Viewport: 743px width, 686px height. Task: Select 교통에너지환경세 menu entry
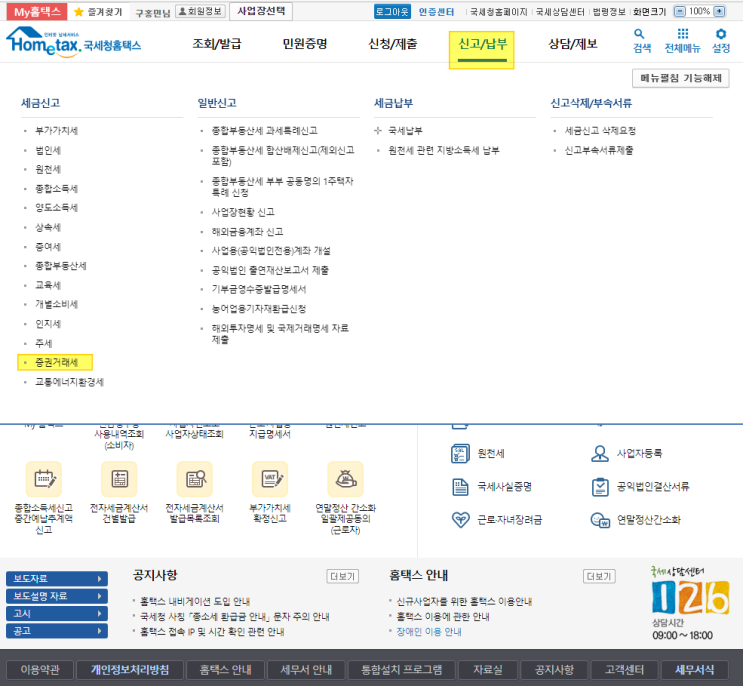69,382
